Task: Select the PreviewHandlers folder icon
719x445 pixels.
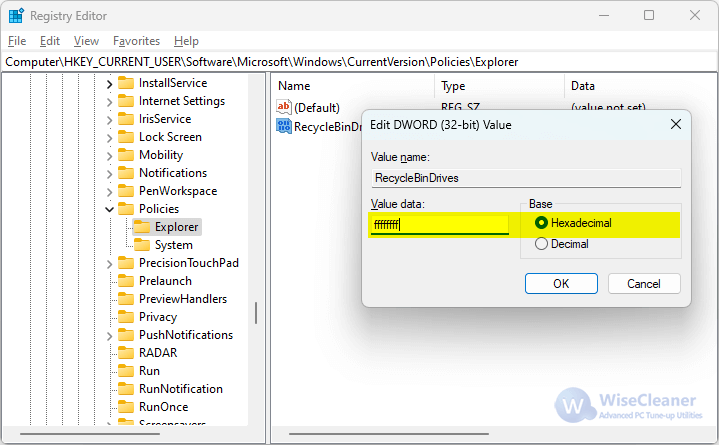Action: (x=126, y=299)
